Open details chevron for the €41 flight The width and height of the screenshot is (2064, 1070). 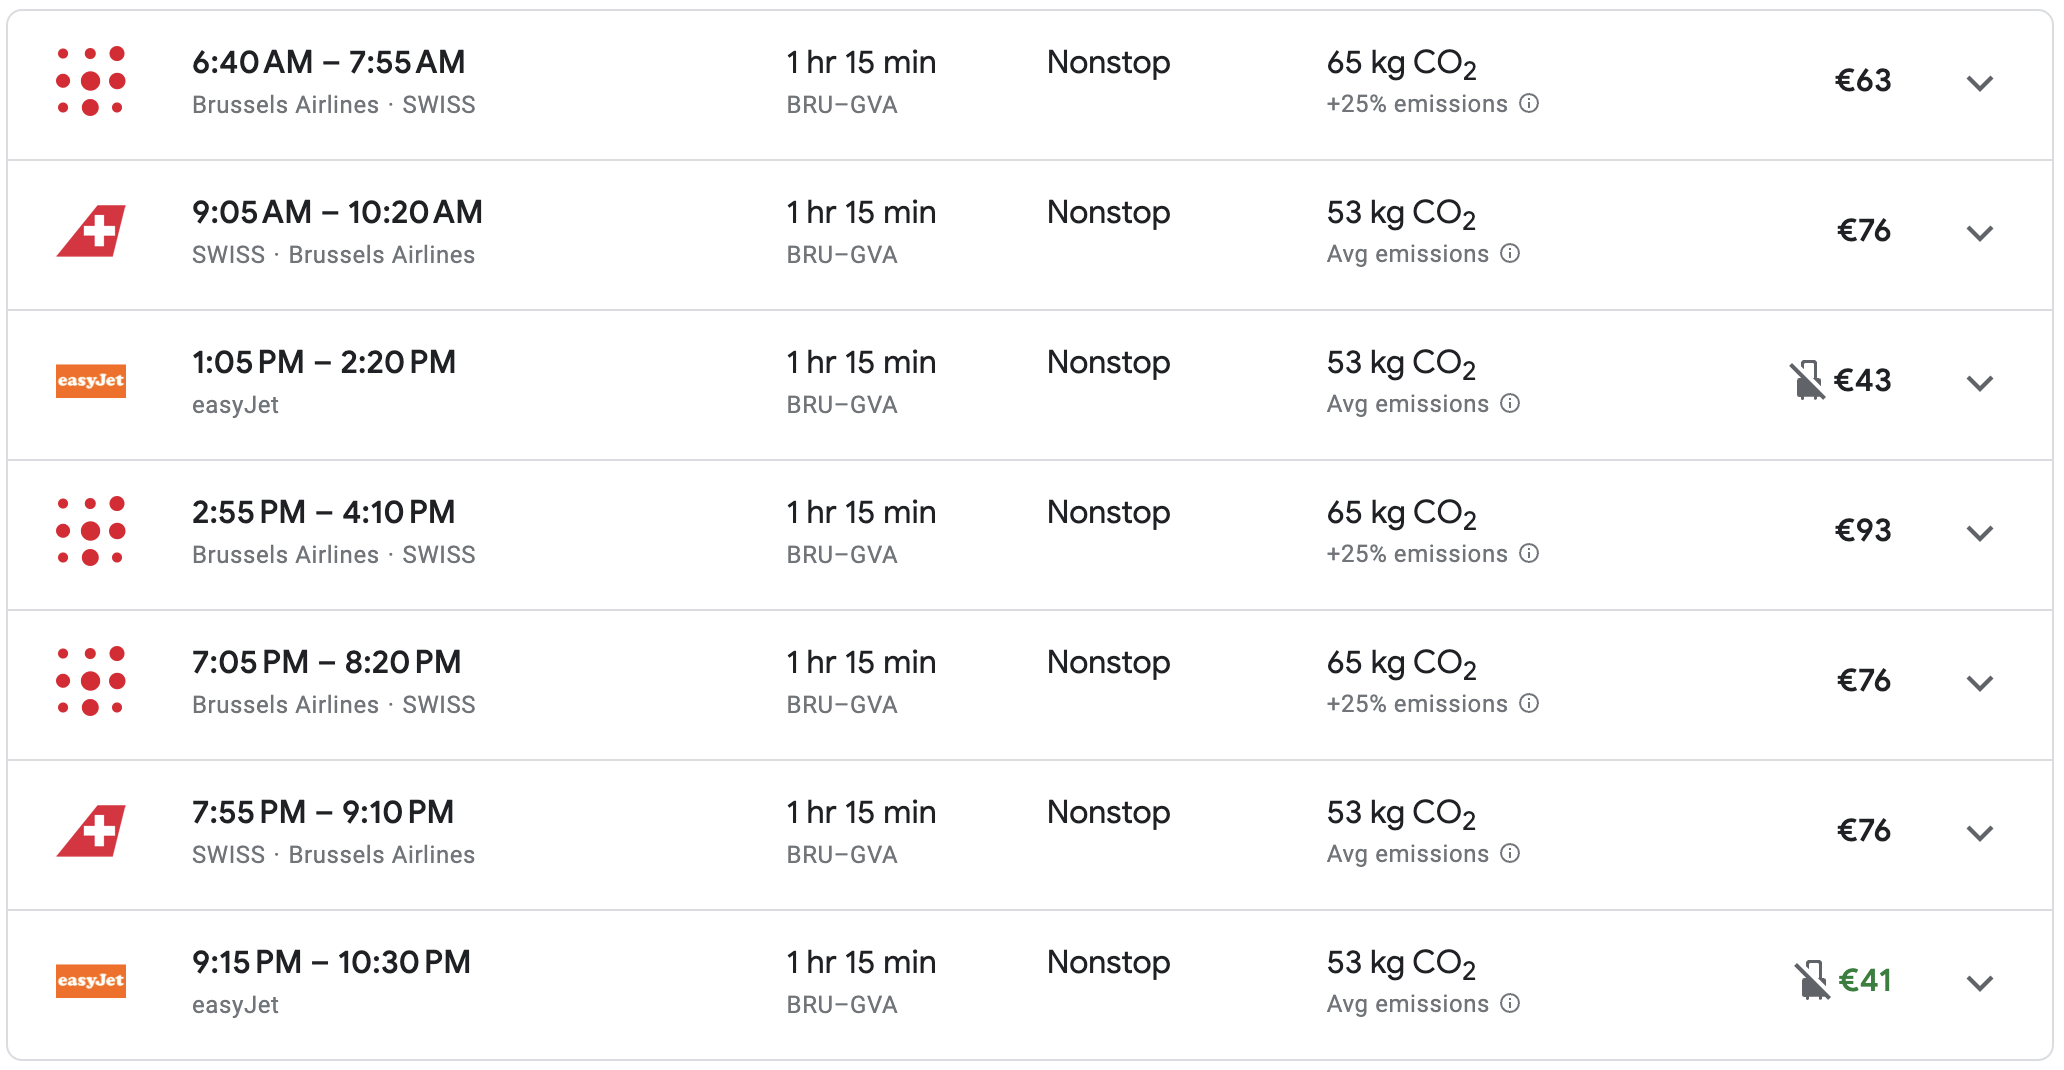click(x=1979, y=983)
